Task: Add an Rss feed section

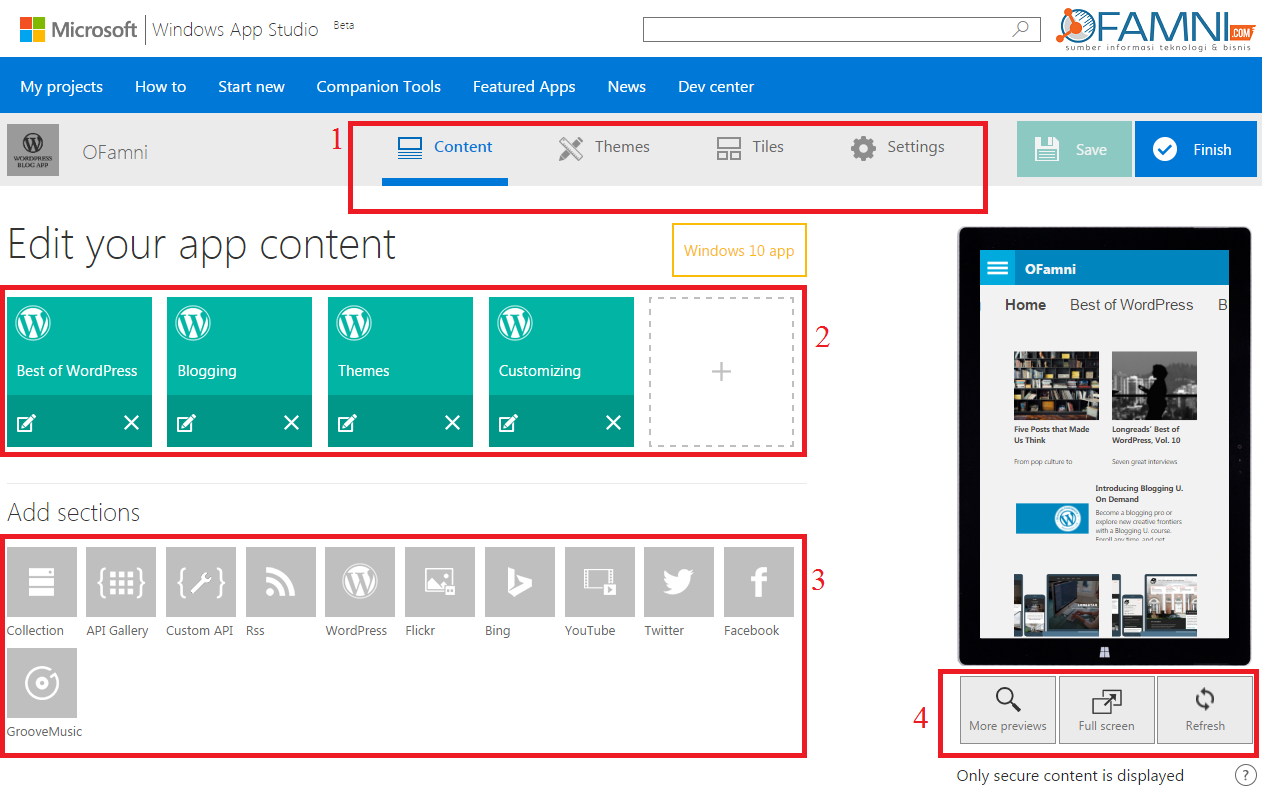Action: tap(280, 582)
